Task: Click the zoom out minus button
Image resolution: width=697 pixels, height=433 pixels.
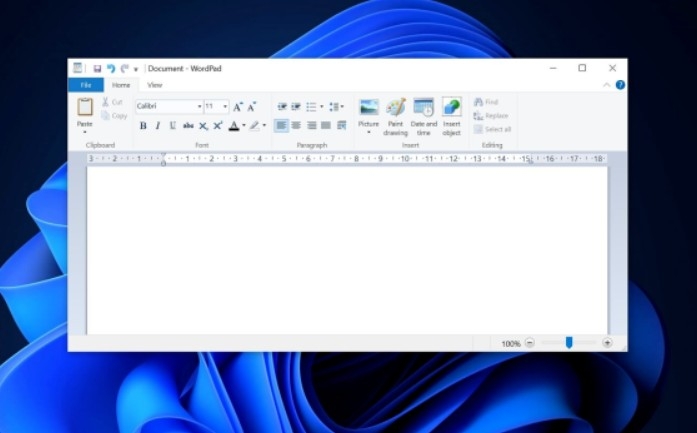Action: pos(529,343)
